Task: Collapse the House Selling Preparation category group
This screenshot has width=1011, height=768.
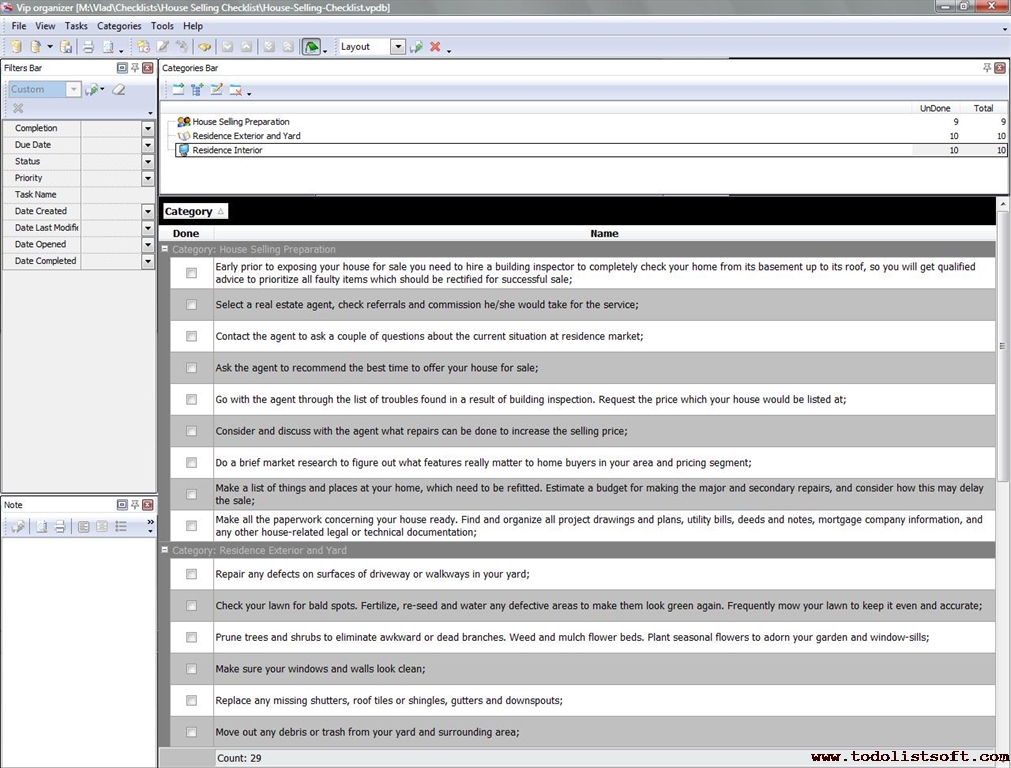Action: coord(165,249)
